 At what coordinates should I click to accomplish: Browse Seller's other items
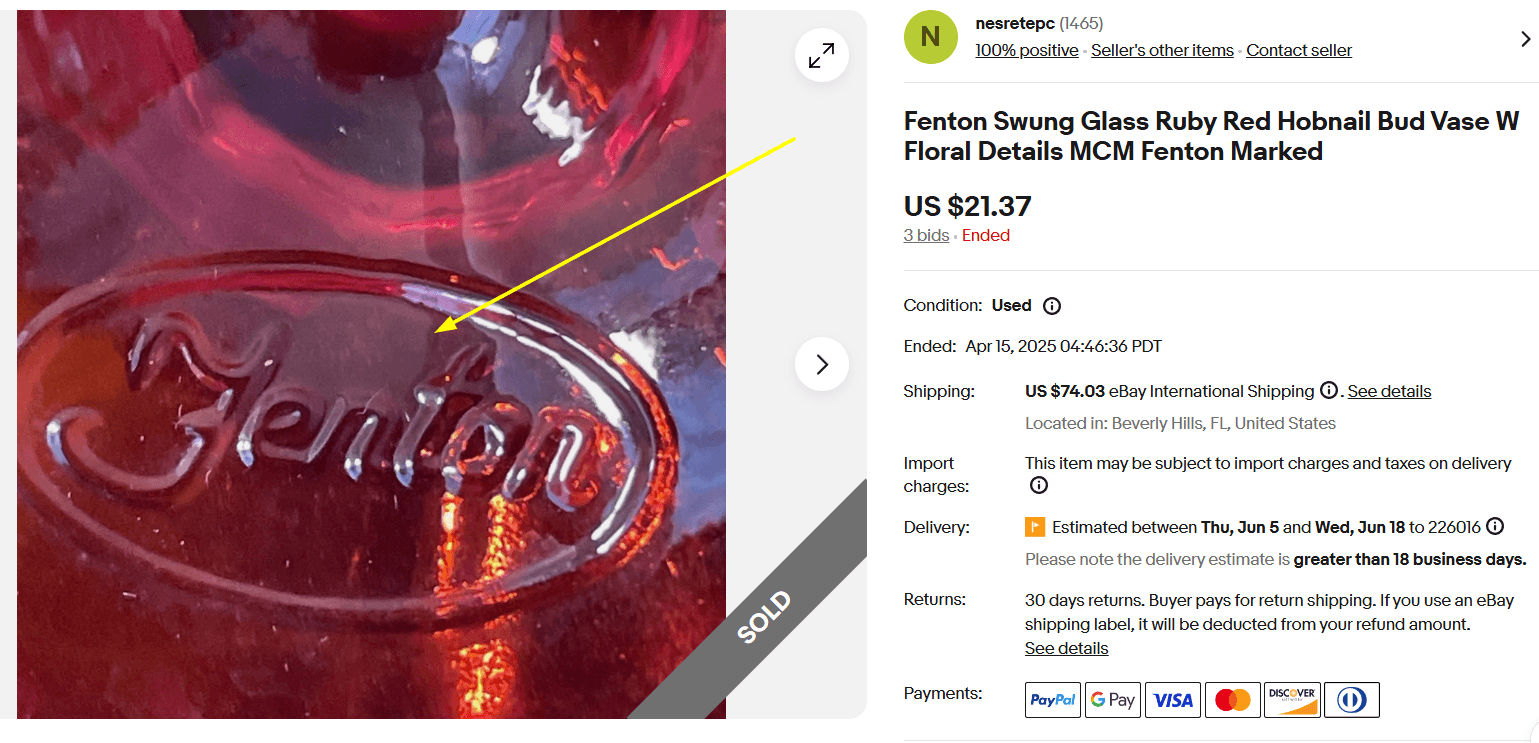point(1162,49)
